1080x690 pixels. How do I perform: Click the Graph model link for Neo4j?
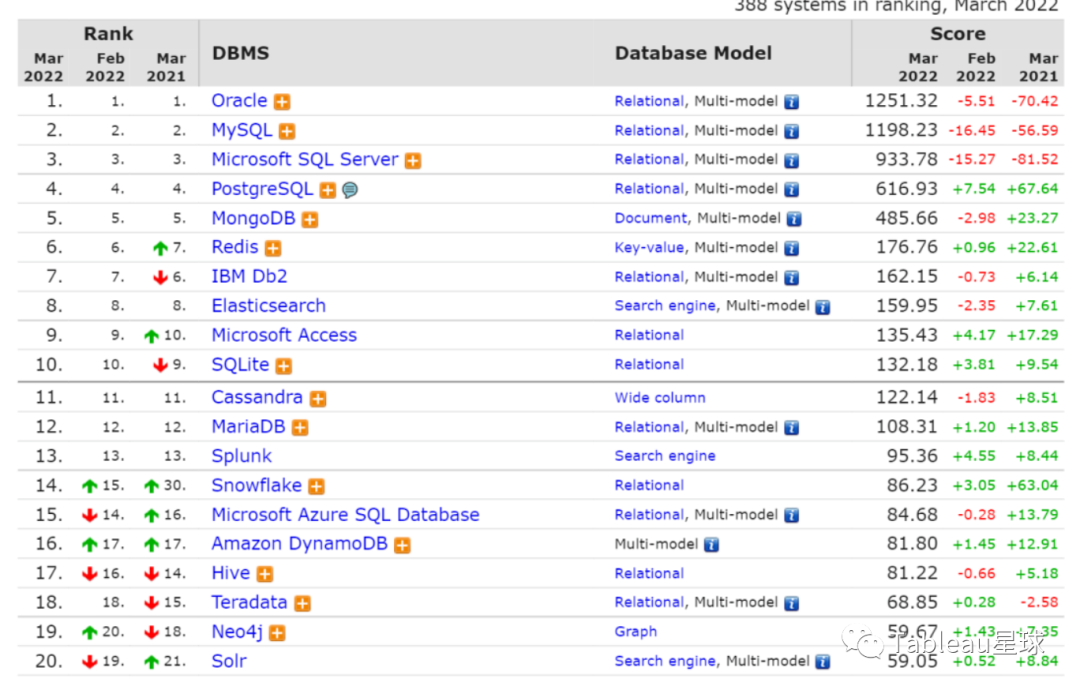636,632
